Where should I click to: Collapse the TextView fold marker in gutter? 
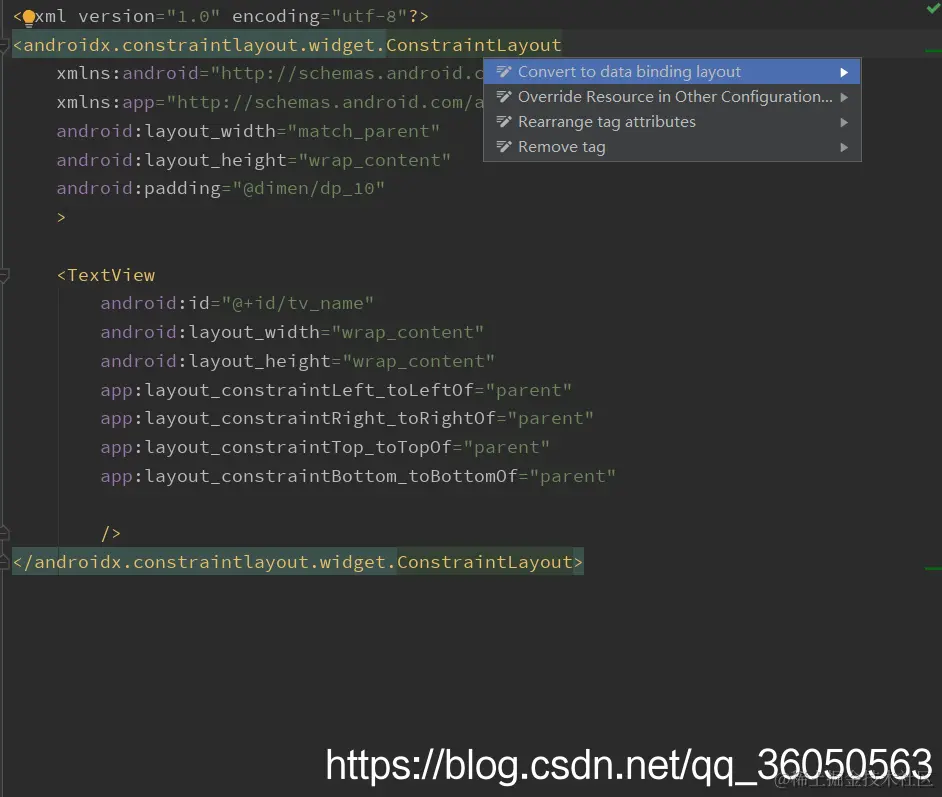point(4,276)
